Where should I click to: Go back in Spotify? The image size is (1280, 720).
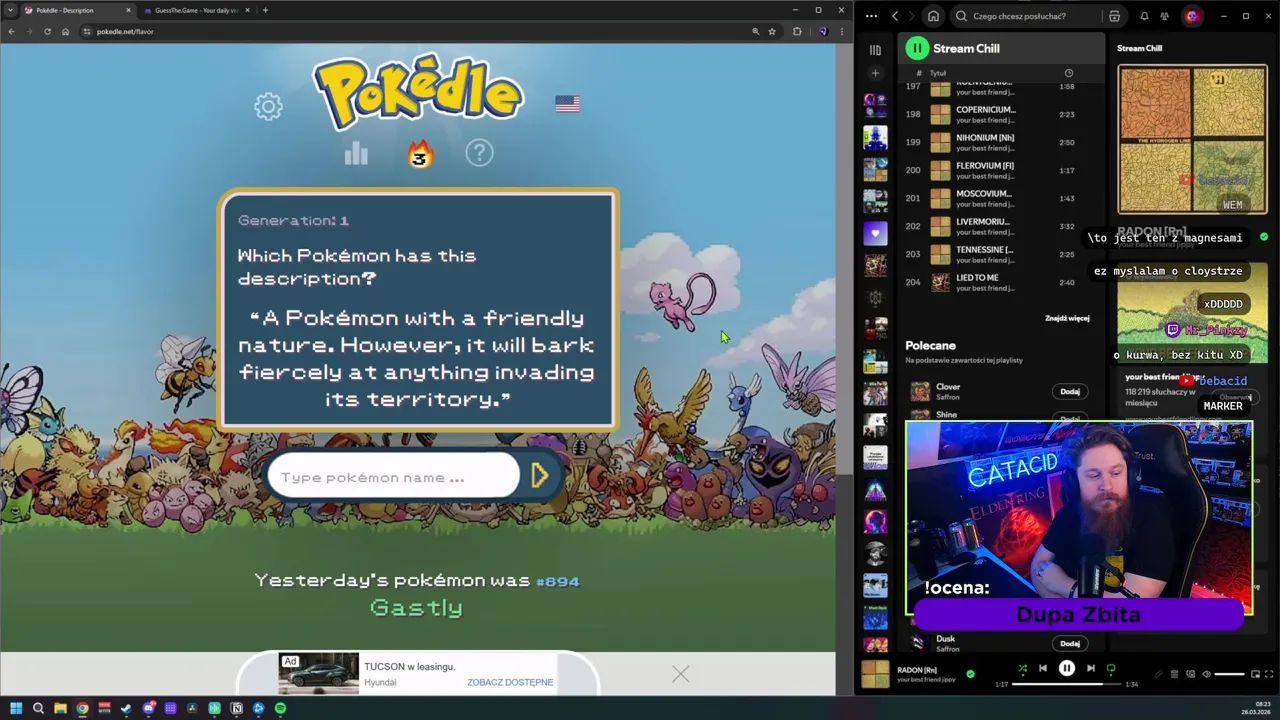(895, 16)
